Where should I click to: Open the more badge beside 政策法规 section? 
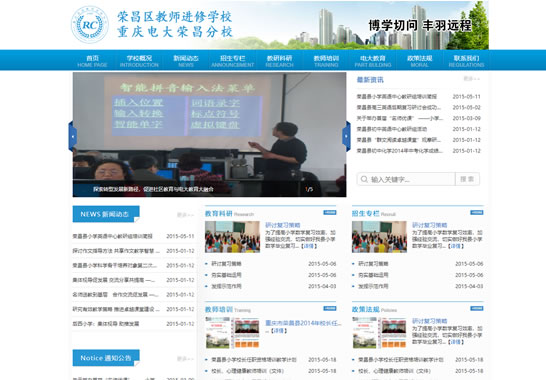[477, 308]
